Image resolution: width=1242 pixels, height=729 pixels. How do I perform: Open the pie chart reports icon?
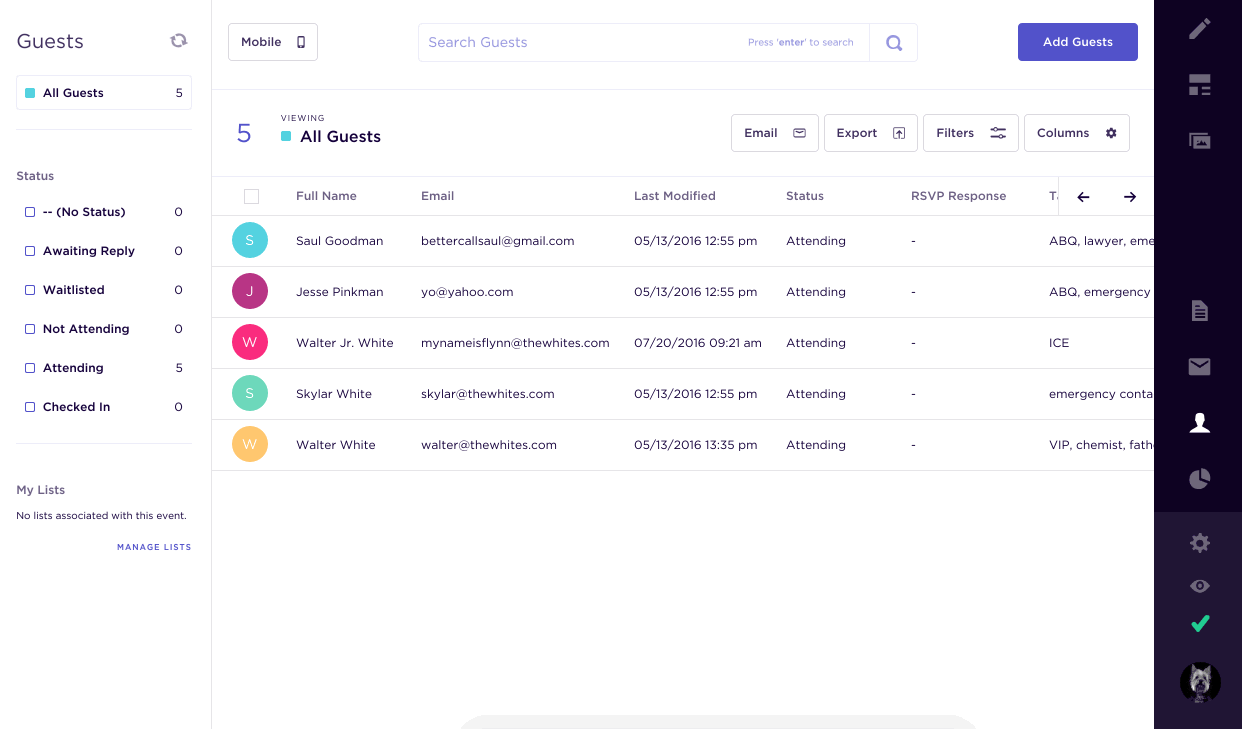(x=1200, y=480)
